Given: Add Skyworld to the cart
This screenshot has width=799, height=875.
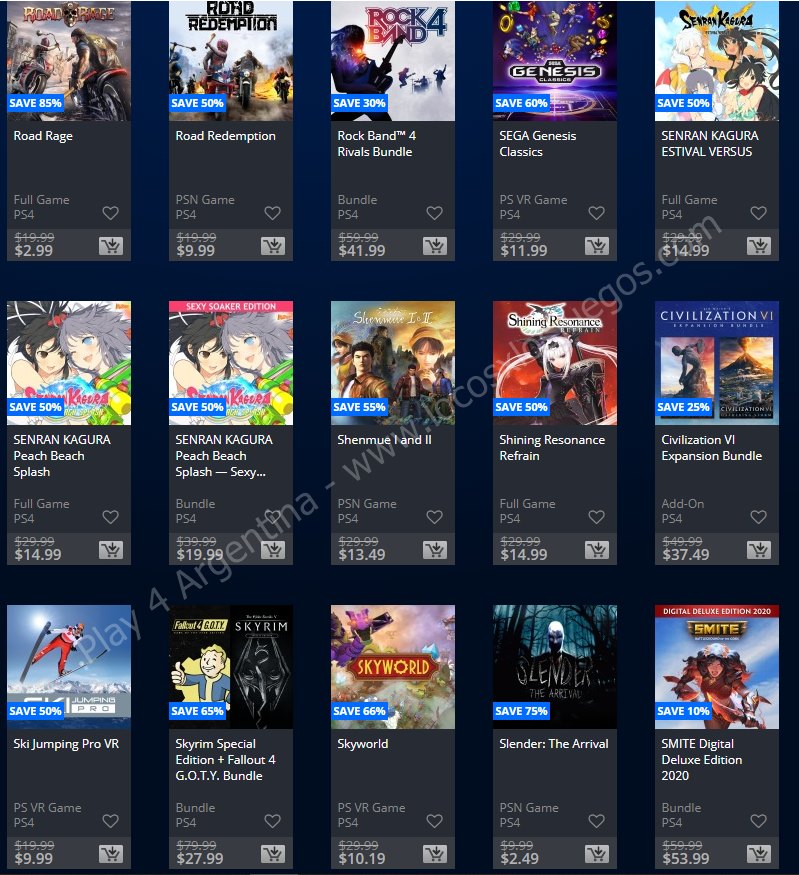Looking at the screenshot, I should [x=435, y=854].
